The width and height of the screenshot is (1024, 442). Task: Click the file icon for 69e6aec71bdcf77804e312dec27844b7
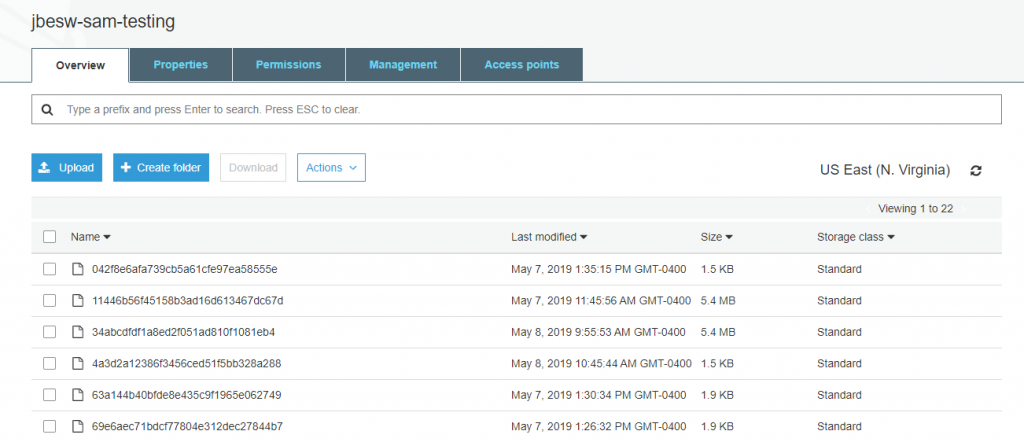(78, 426)
